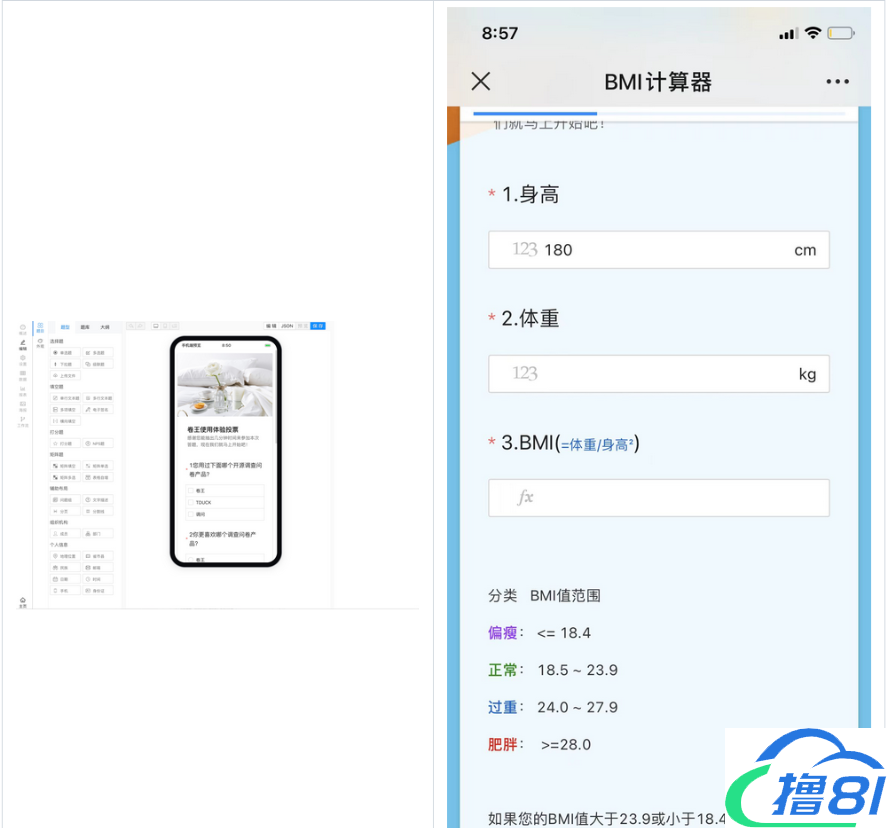
Task: Open the three-dot more options menu
Action: (837, 82)
